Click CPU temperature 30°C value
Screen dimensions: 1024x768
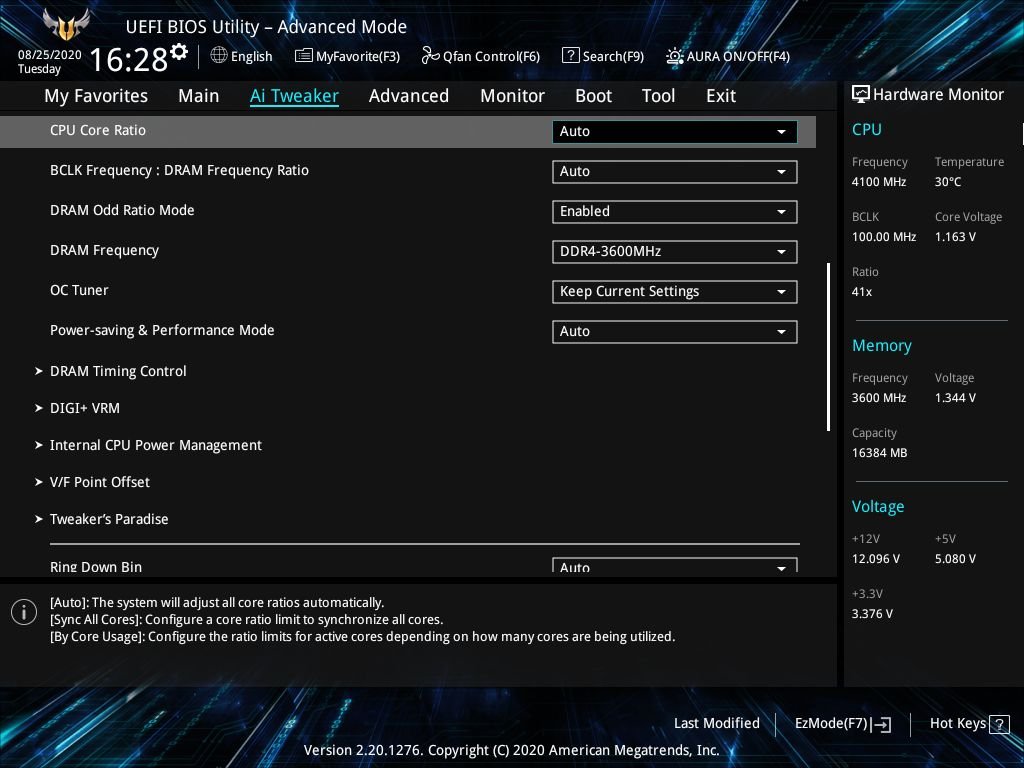[x=948, y=182]
